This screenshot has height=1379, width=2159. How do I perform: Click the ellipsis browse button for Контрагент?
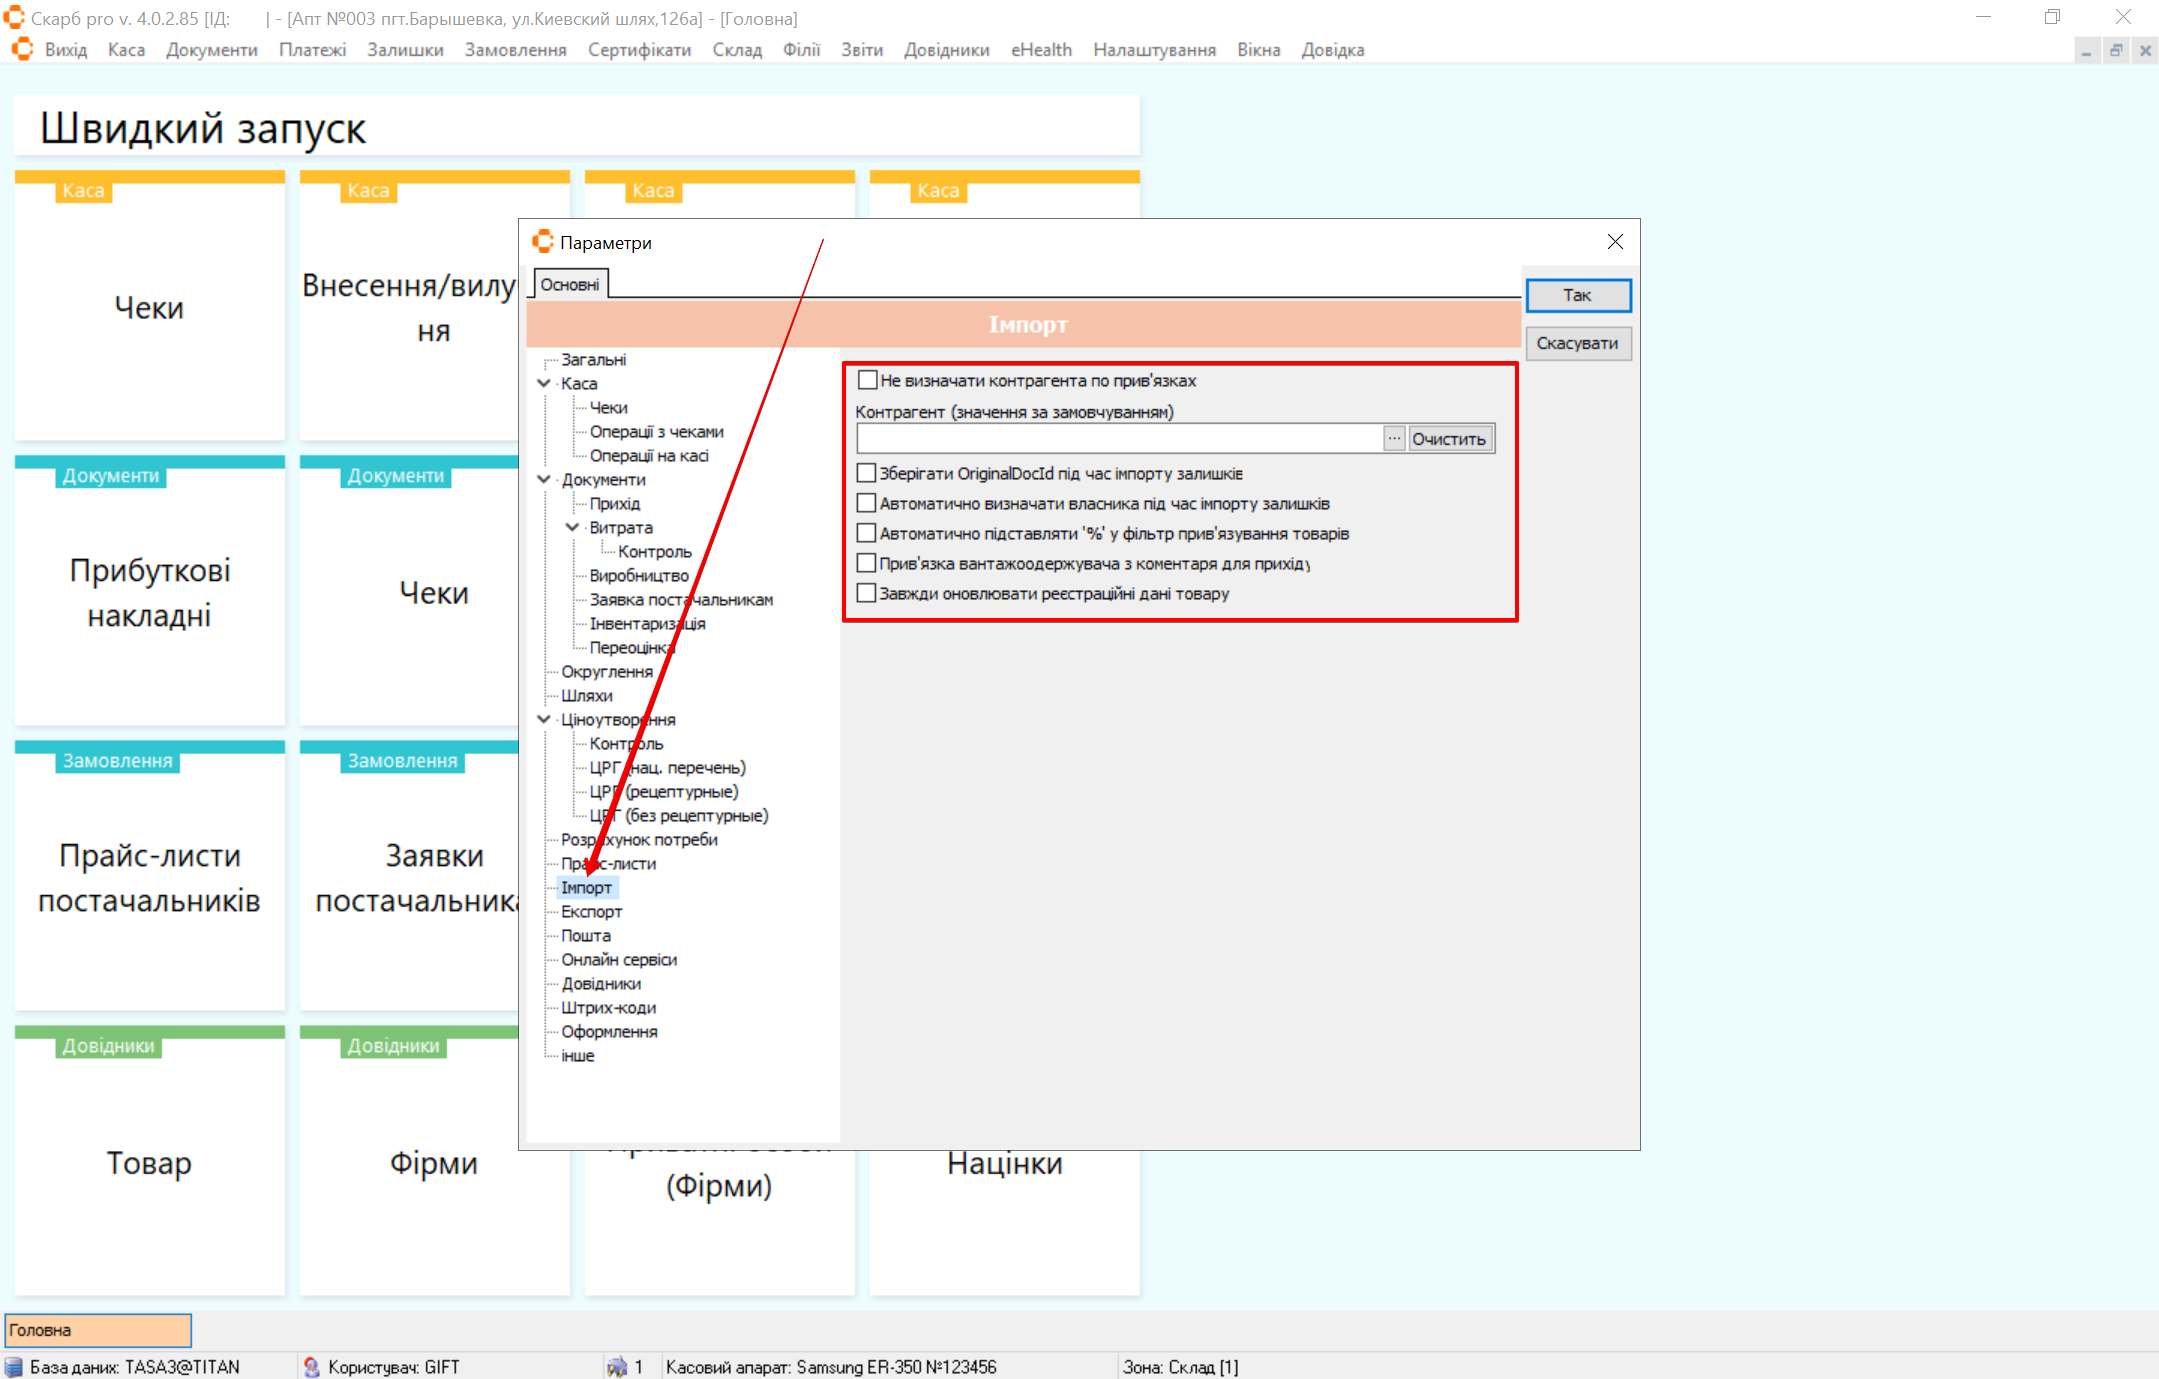[1393, 439]
